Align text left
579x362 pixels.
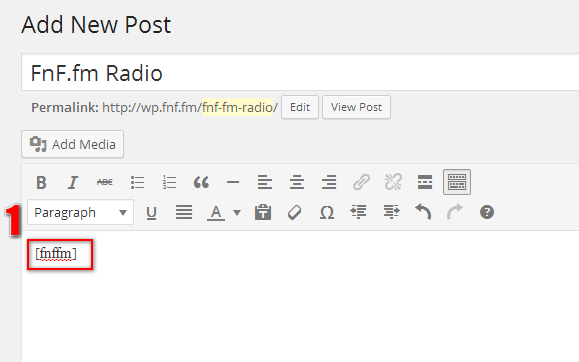point(265,182)
